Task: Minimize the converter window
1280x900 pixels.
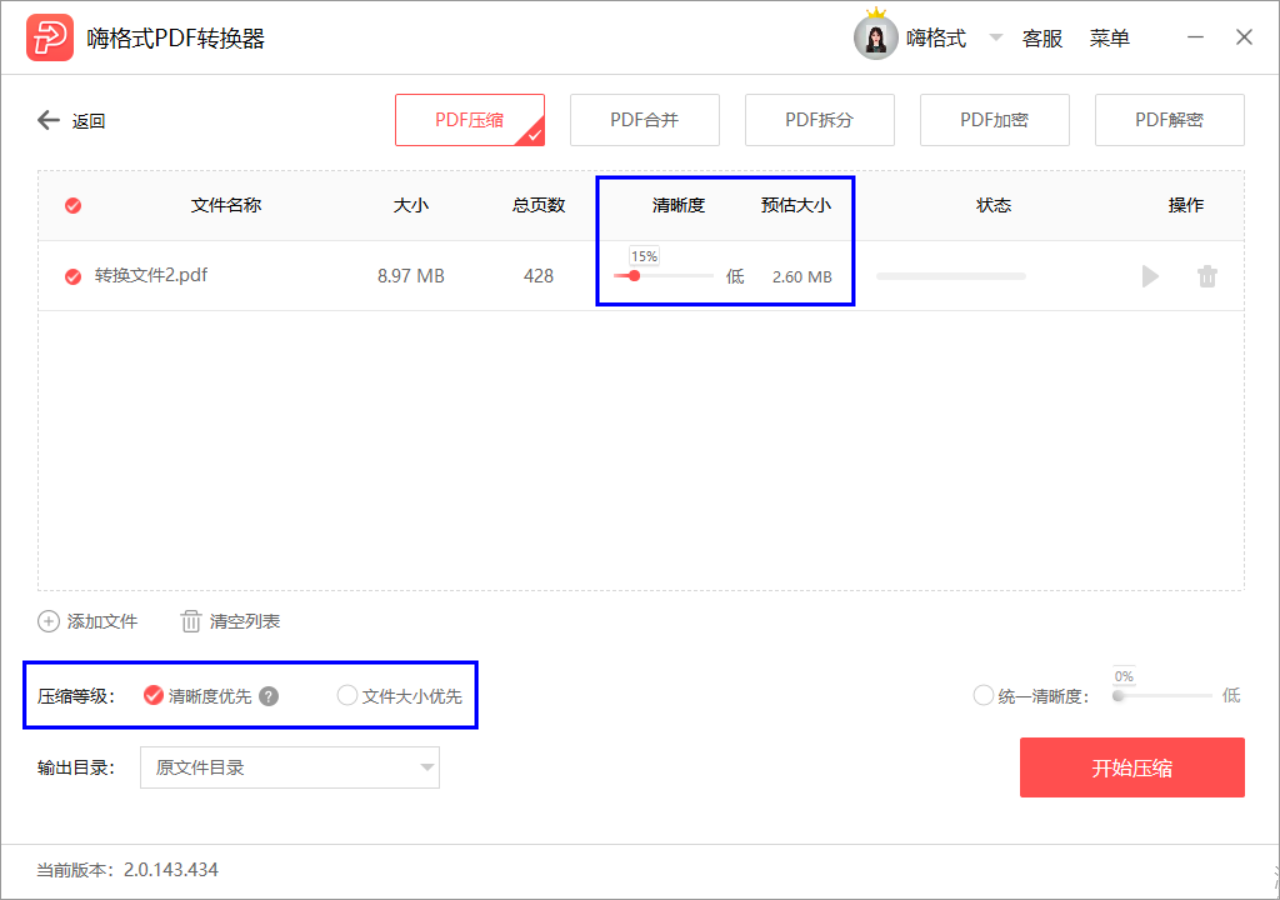Action: coord(1196,37)
